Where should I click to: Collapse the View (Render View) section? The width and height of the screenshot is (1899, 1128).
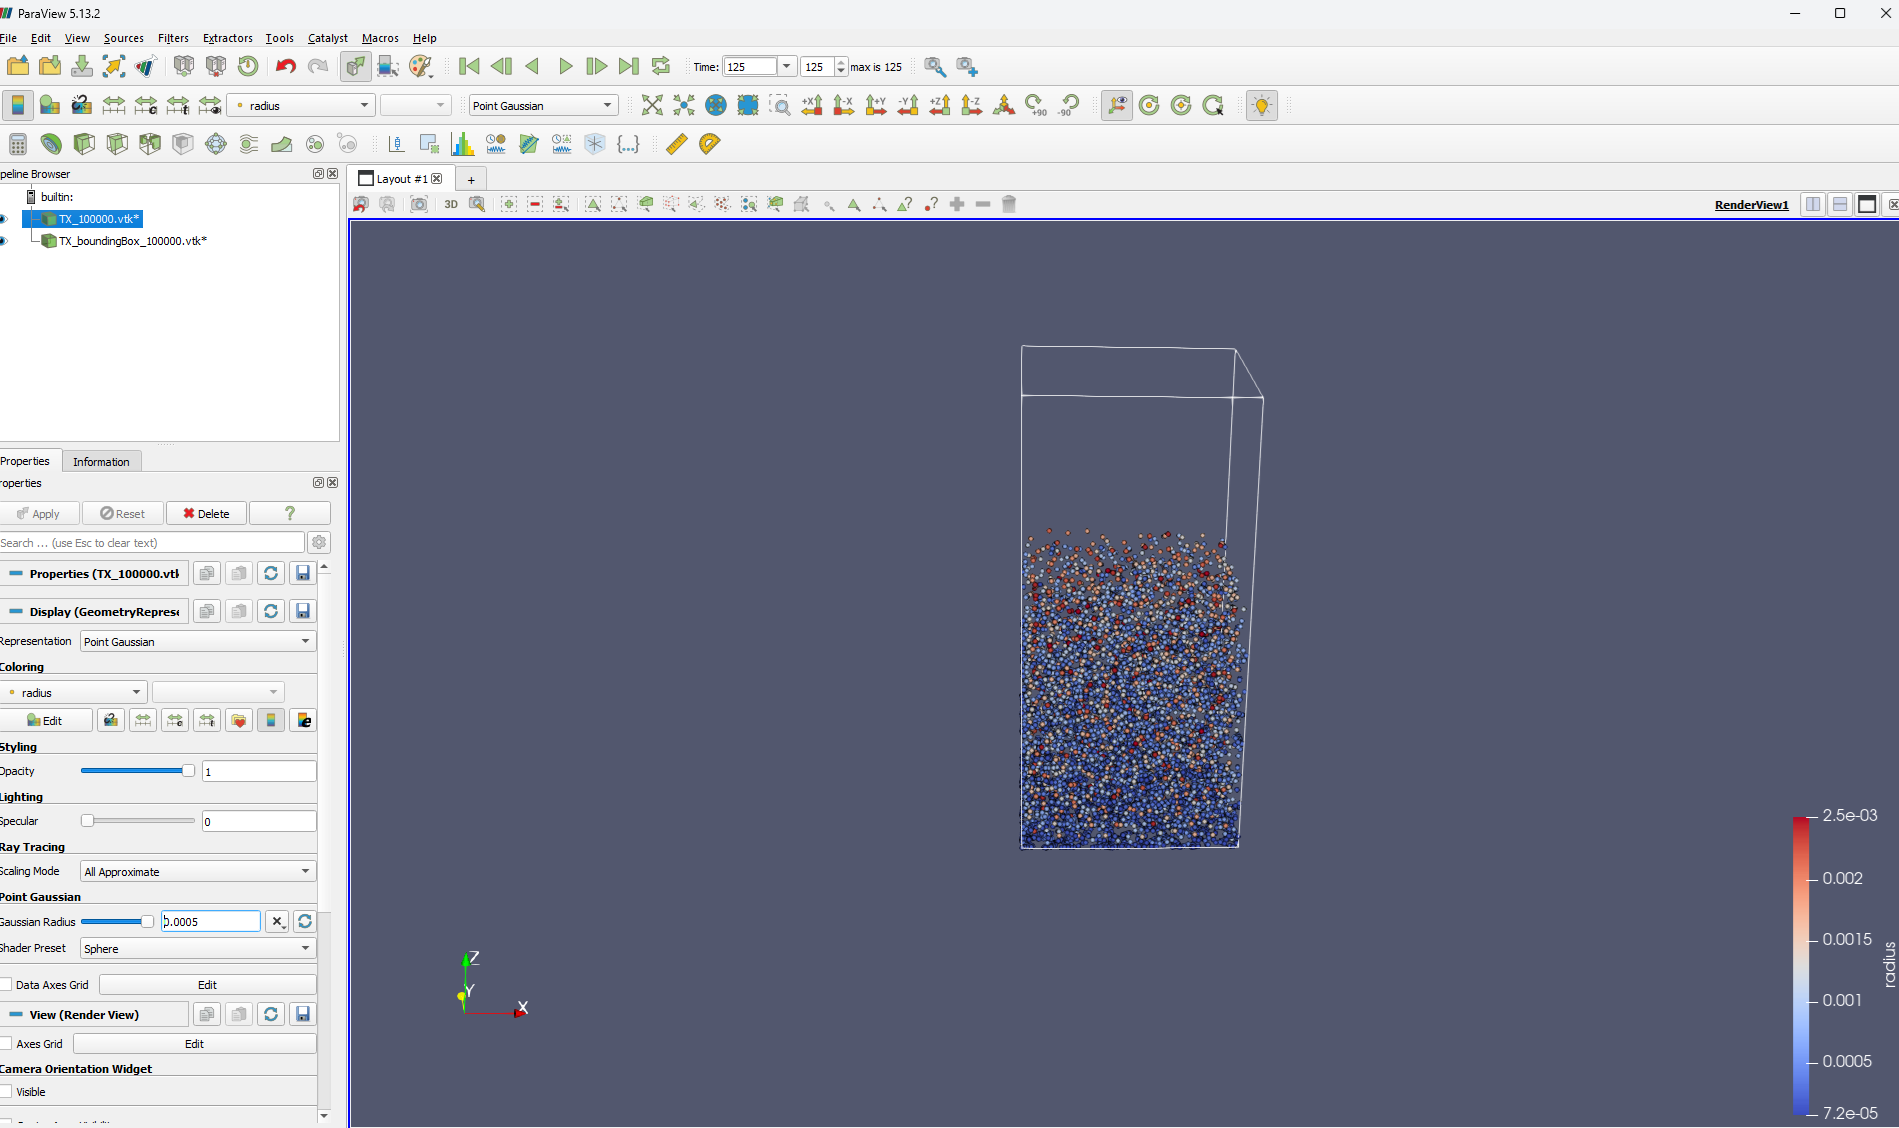click(x=16, y=1015)
